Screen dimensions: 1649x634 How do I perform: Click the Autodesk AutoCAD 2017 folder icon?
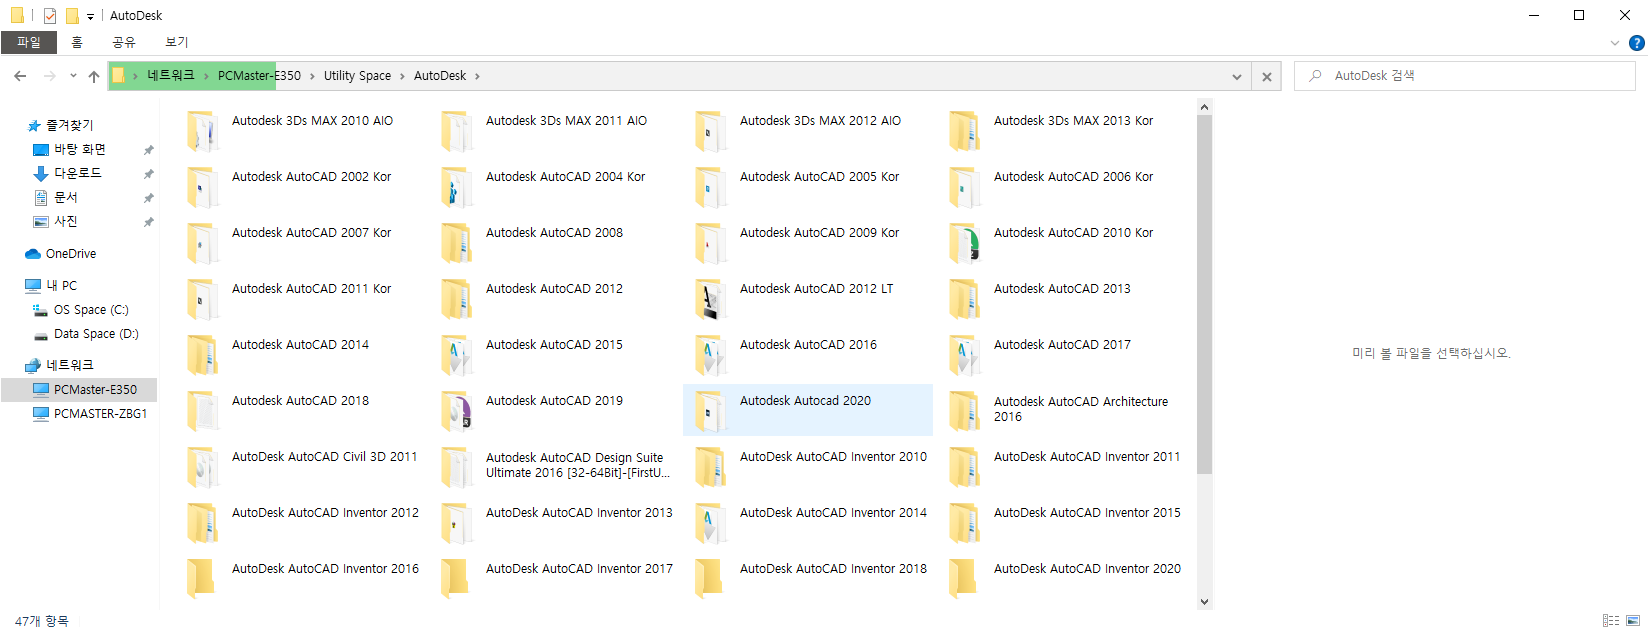coord(965,354)
